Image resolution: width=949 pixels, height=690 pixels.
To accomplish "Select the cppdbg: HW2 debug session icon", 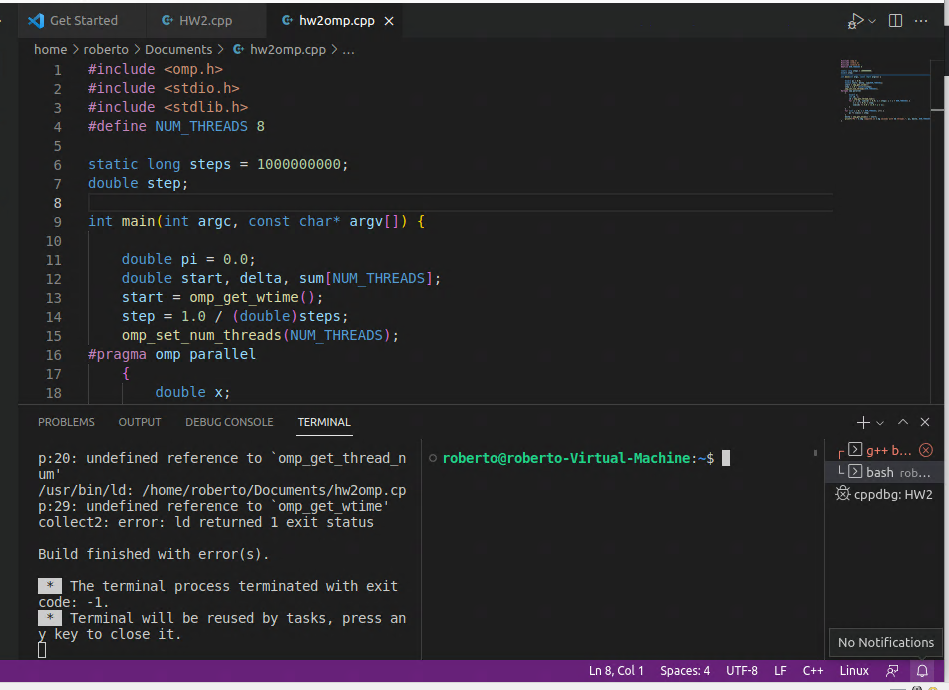I will [x=843, y=492].
